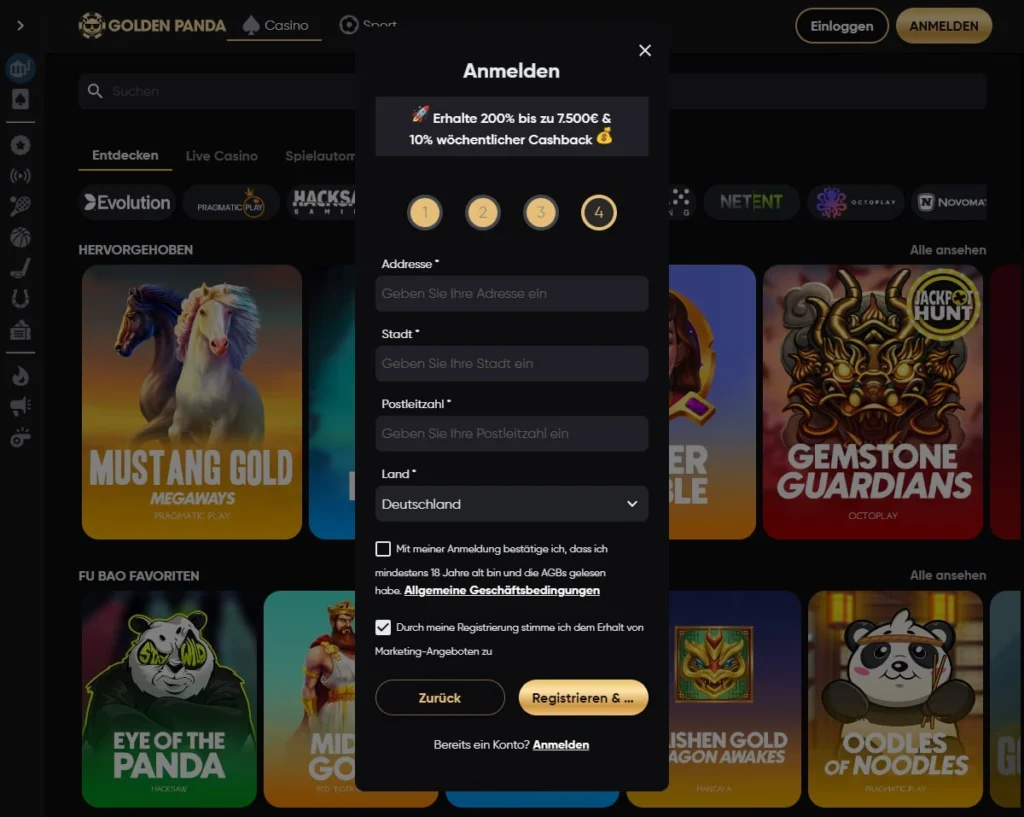Viewport: 1024px width, 817px height.
Task: Open the Land dropdown showing Deutschland
Action: pyautogui.click(x=511, y=504)
